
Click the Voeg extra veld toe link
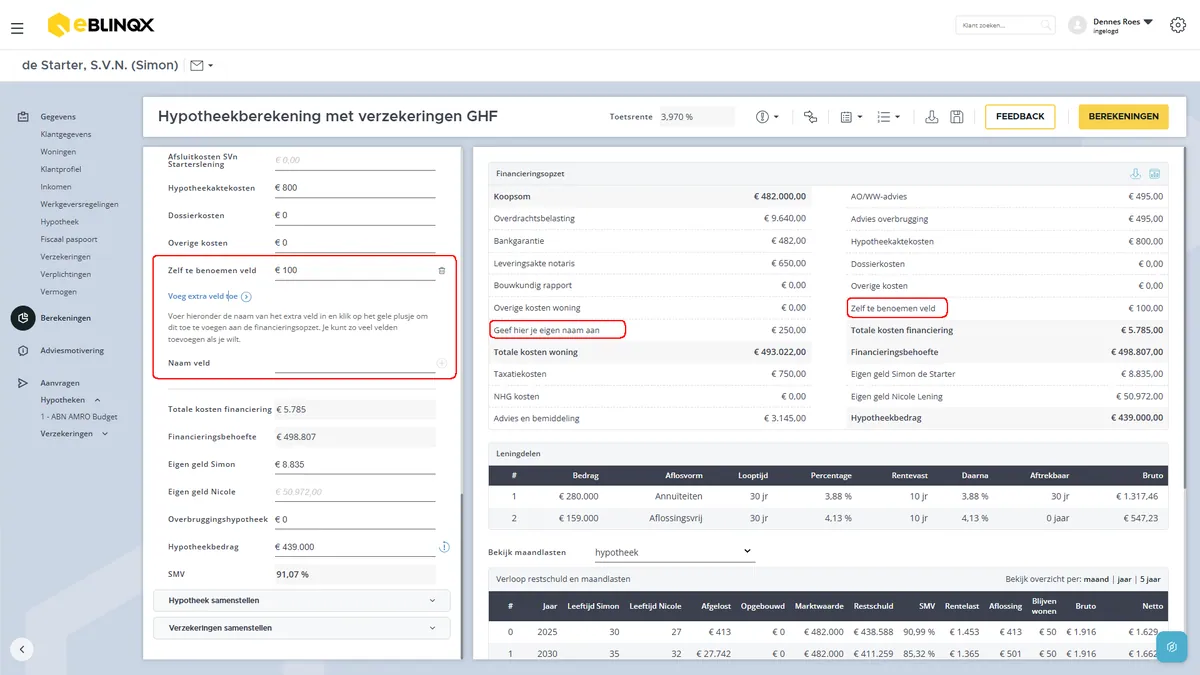(209, 296)
